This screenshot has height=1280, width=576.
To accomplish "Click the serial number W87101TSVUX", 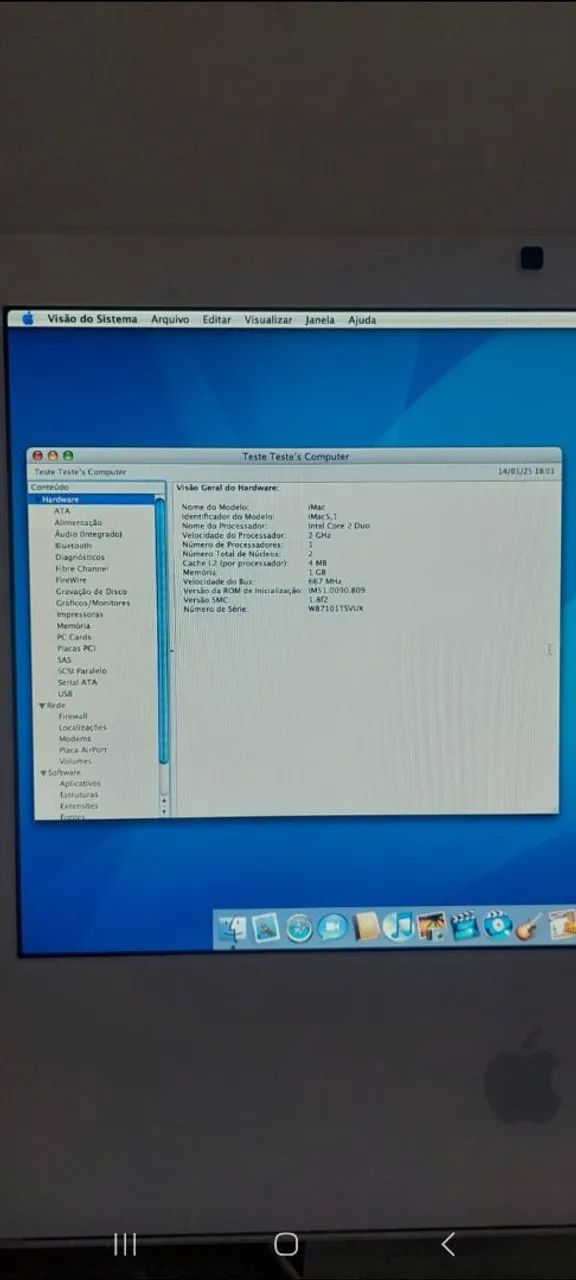I will 336,609.
